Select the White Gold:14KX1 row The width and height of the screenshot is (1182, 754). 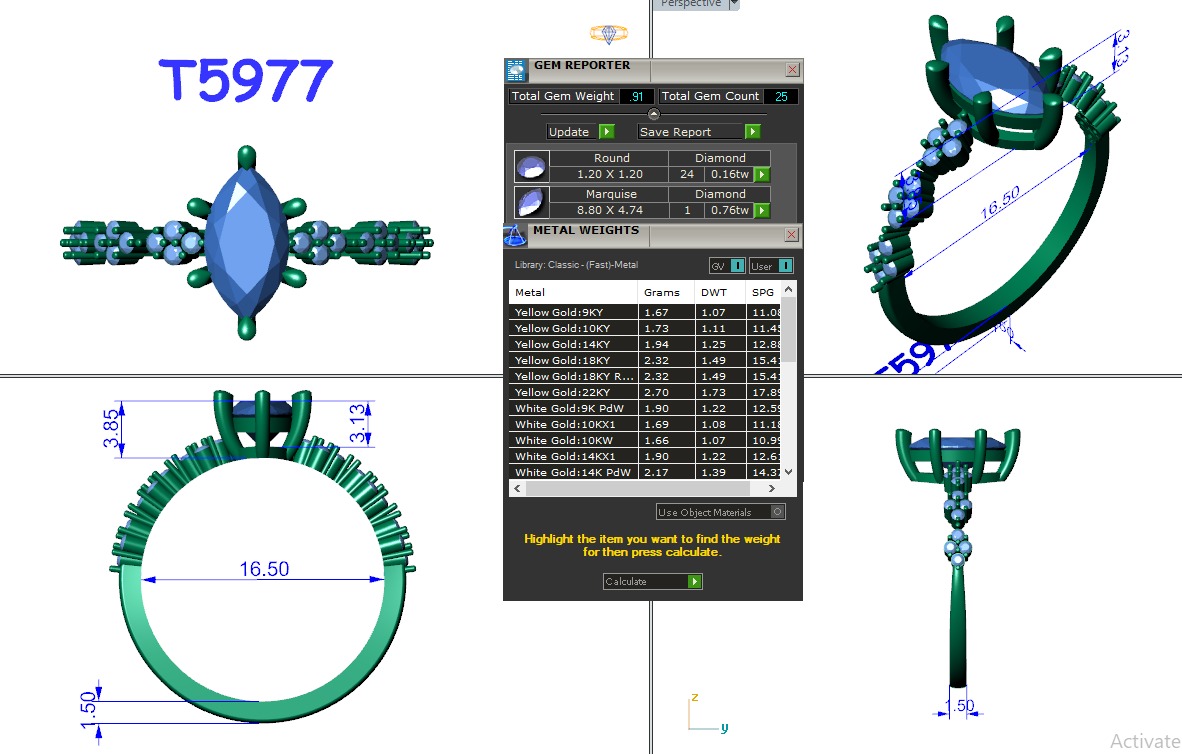point(645,456)
